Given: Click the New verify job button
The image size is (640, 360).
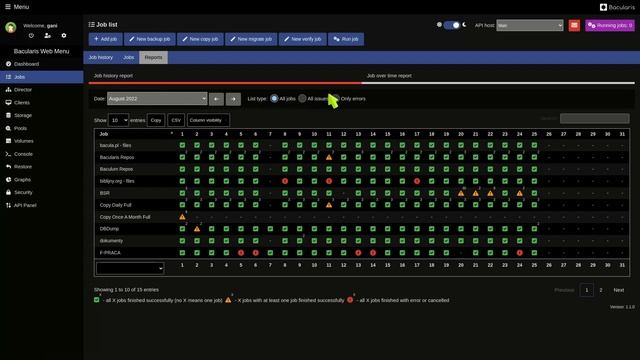Looking at the screenshot, I should (x=303, y=39).
